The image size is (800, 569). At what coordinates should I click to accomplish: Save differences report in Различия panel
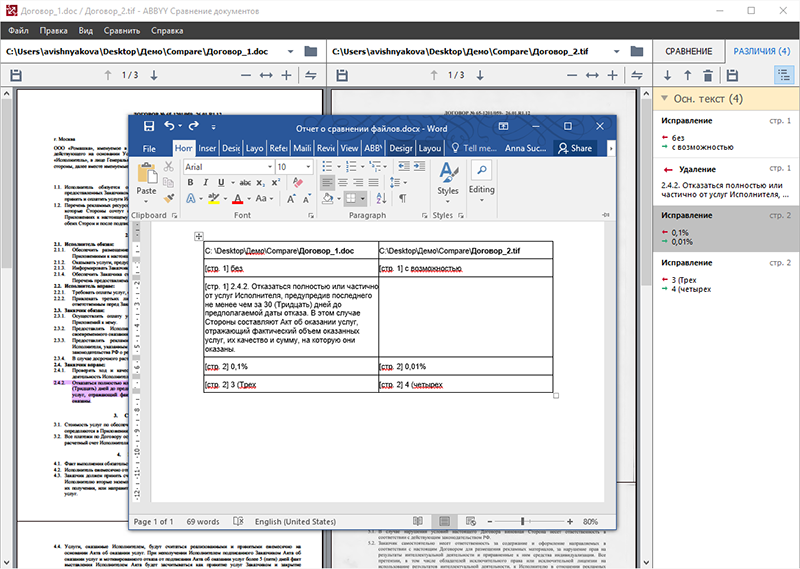[732, 76]
